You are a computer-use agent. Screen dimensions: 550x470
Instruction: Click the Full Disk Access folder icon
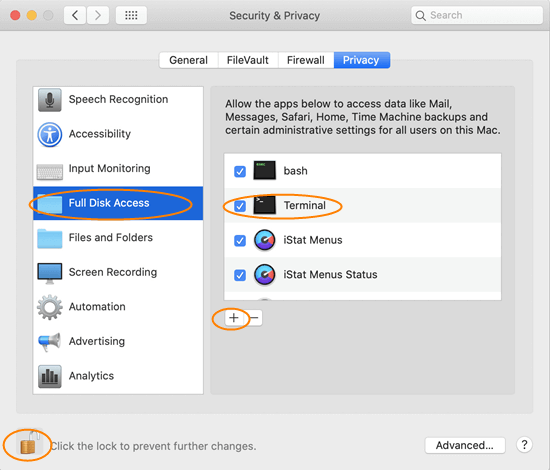pyautogui.click(x=49, y=204)
